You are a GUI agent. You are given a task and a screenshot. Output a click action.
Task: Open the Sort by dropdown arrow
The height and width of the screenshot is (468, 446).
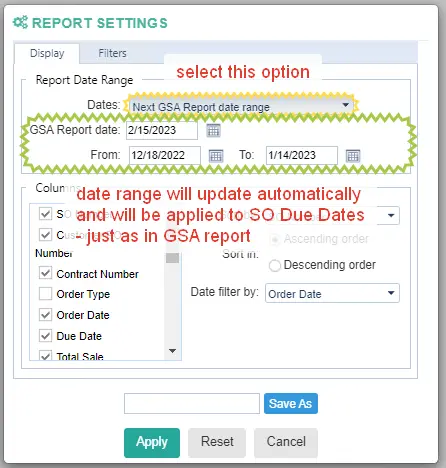(391, 215)
